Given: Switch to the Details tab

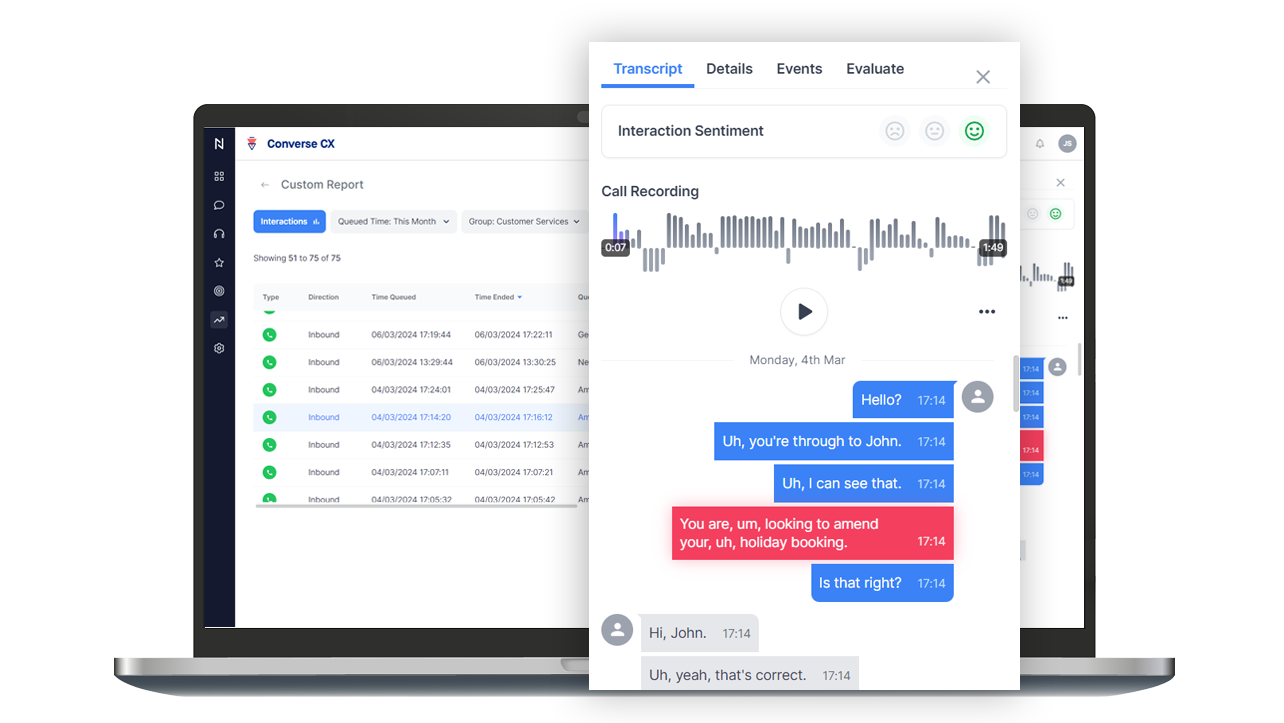Looking at the screenshot, I should pyautogui.click(x=729, y=68).
